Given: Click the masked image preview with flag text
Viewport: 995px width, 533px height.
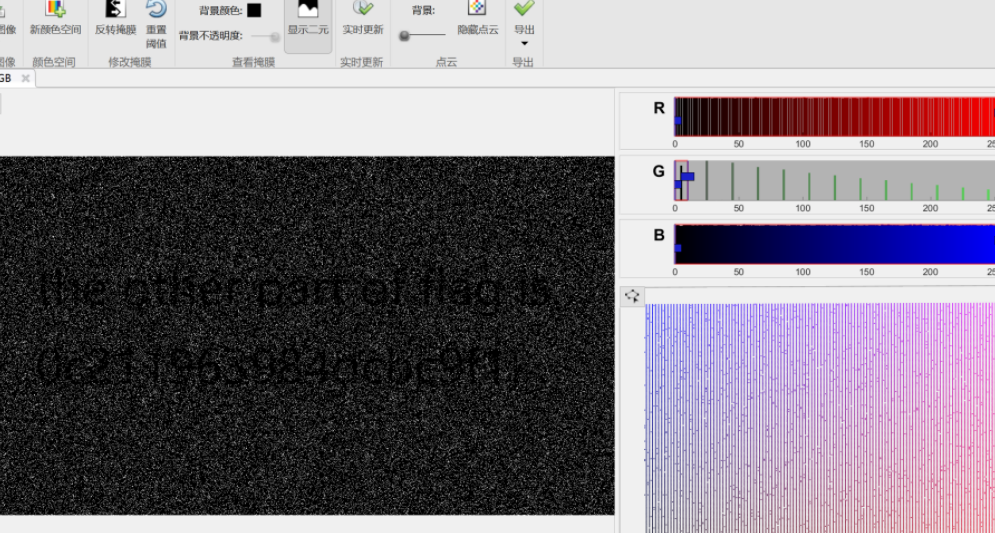Looking at the screenshot, I should tap(300, 335).
